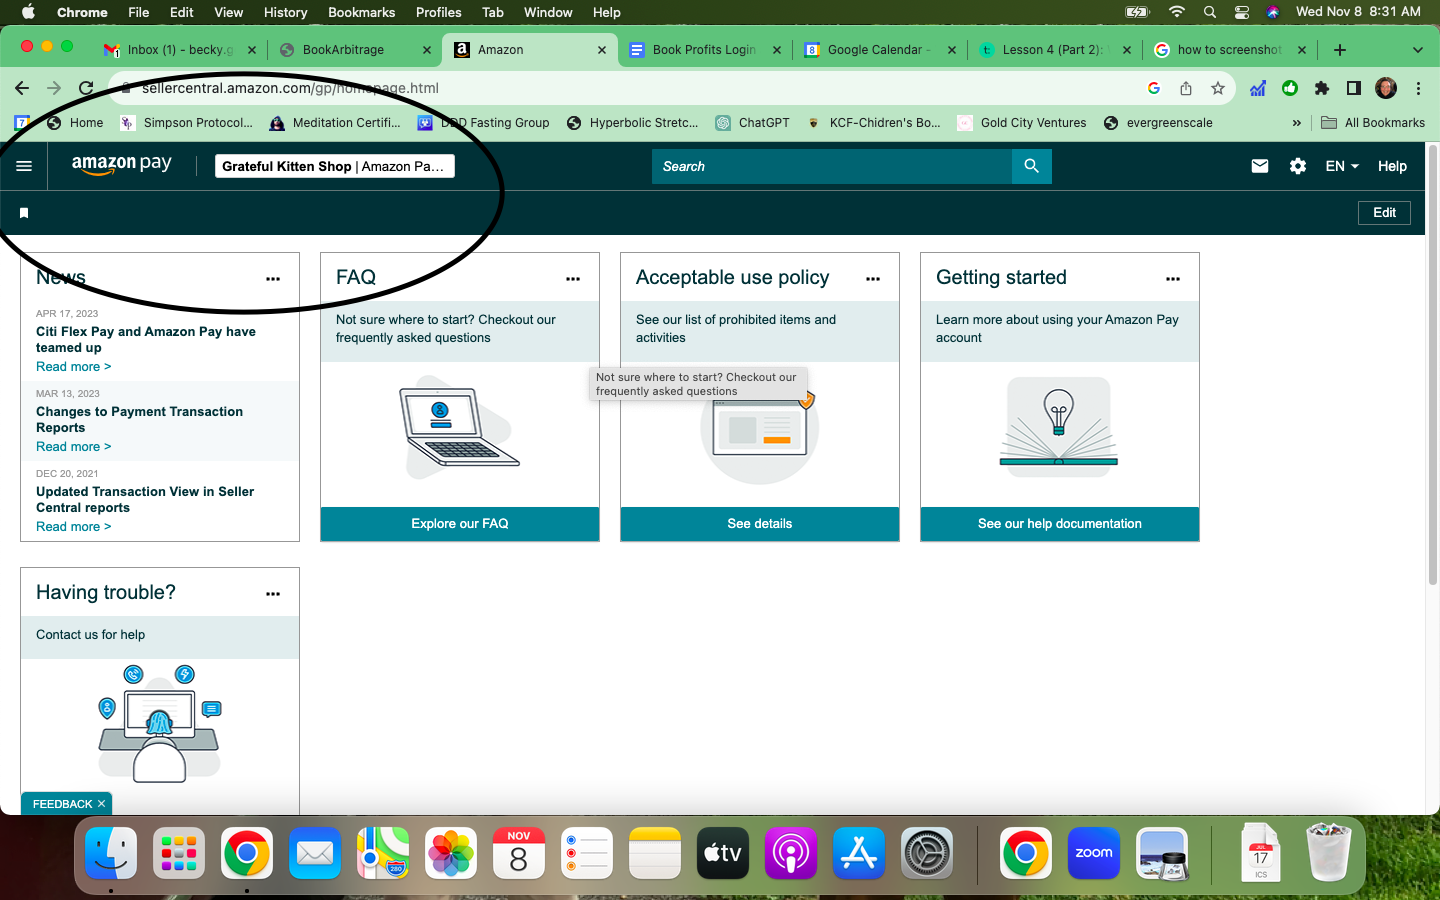Switch to the Lesson 4 tab
This screenshot has height=900, width=1440.
(1055, 50)
